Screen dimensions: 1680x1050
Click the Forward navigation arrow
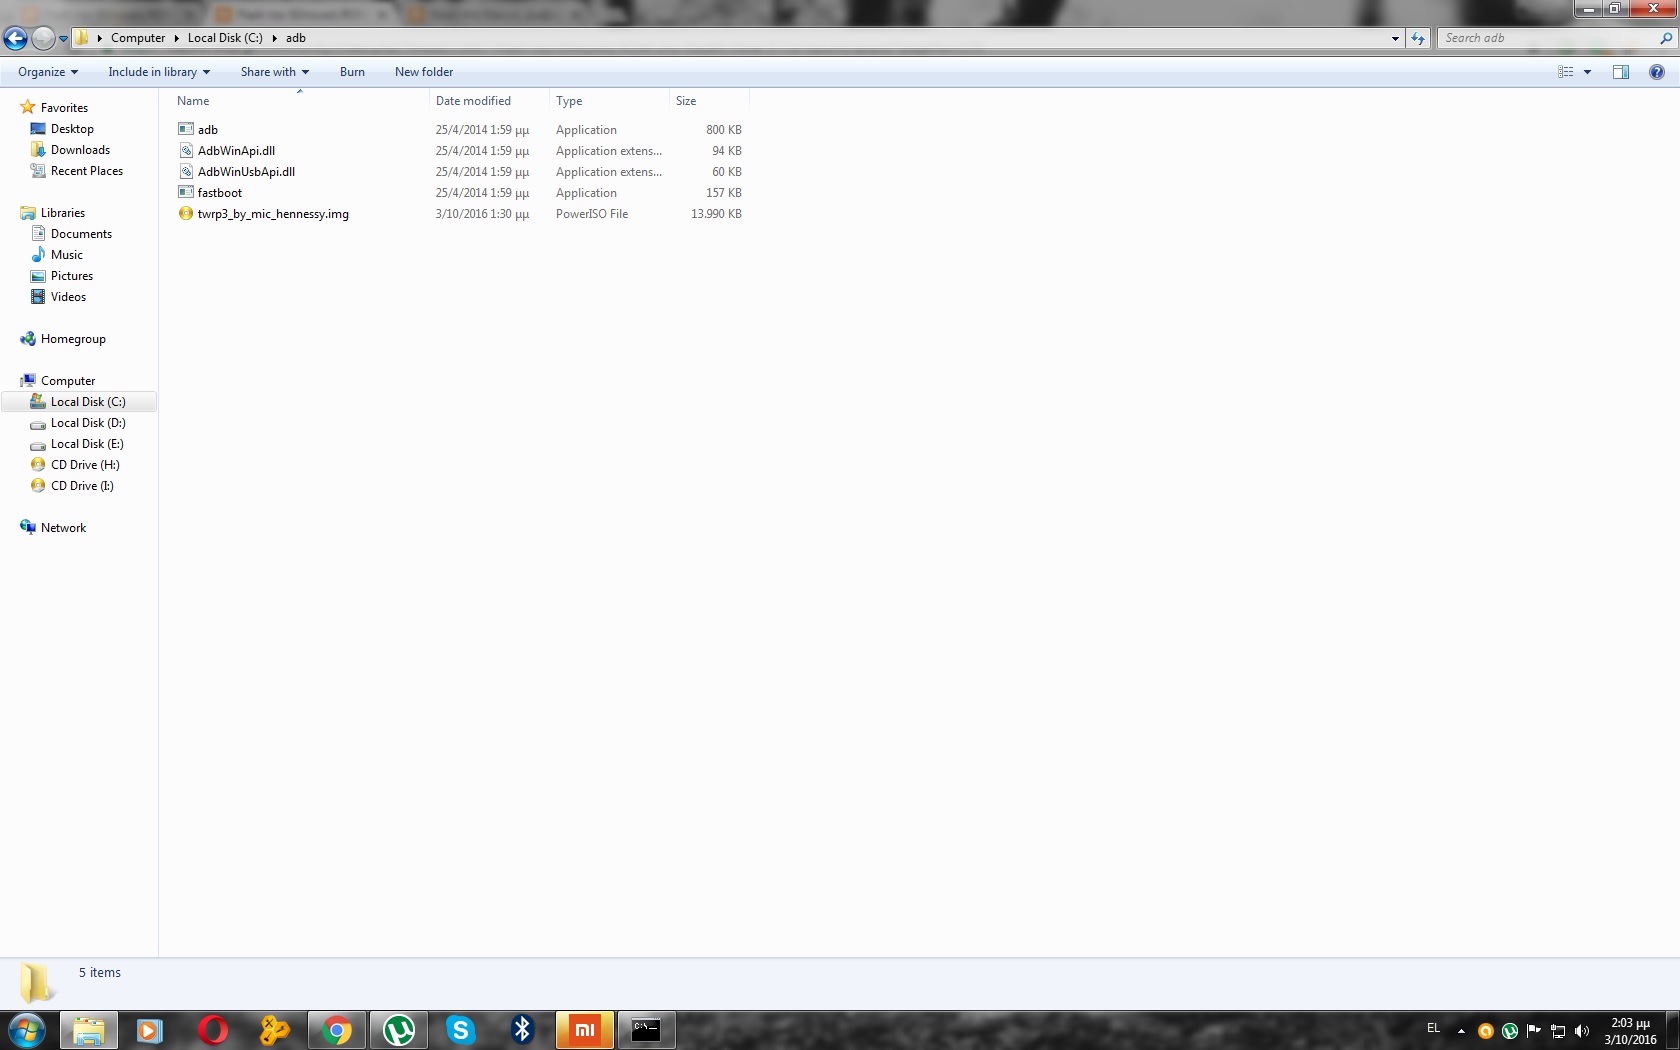click(x=43, y=38)
